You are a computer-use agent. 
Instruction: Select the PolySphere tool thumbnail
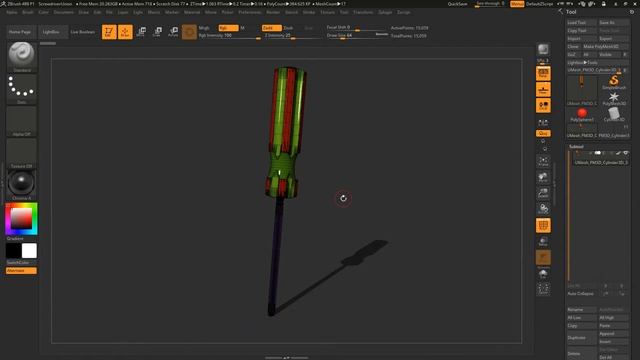pyautogui.click(x=582, y=115)
